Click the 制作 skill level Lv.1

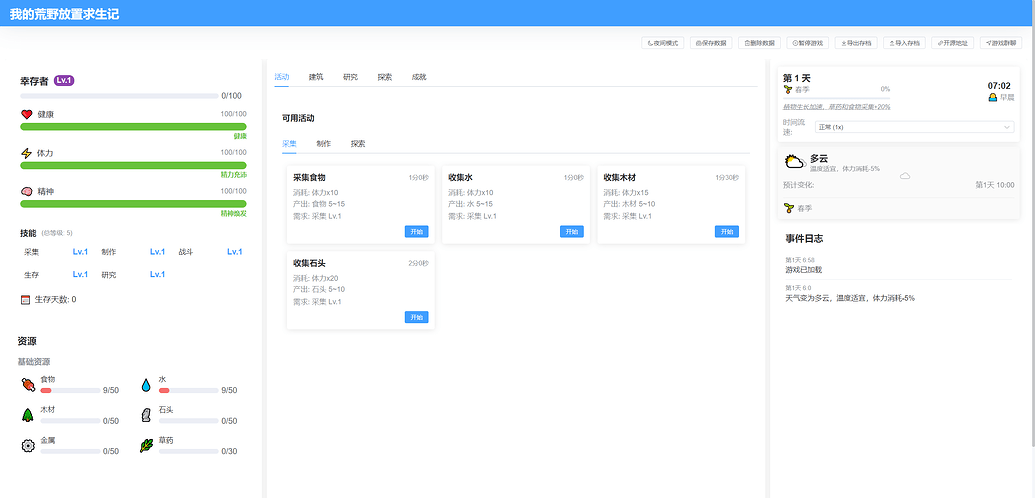pos(158,252)
